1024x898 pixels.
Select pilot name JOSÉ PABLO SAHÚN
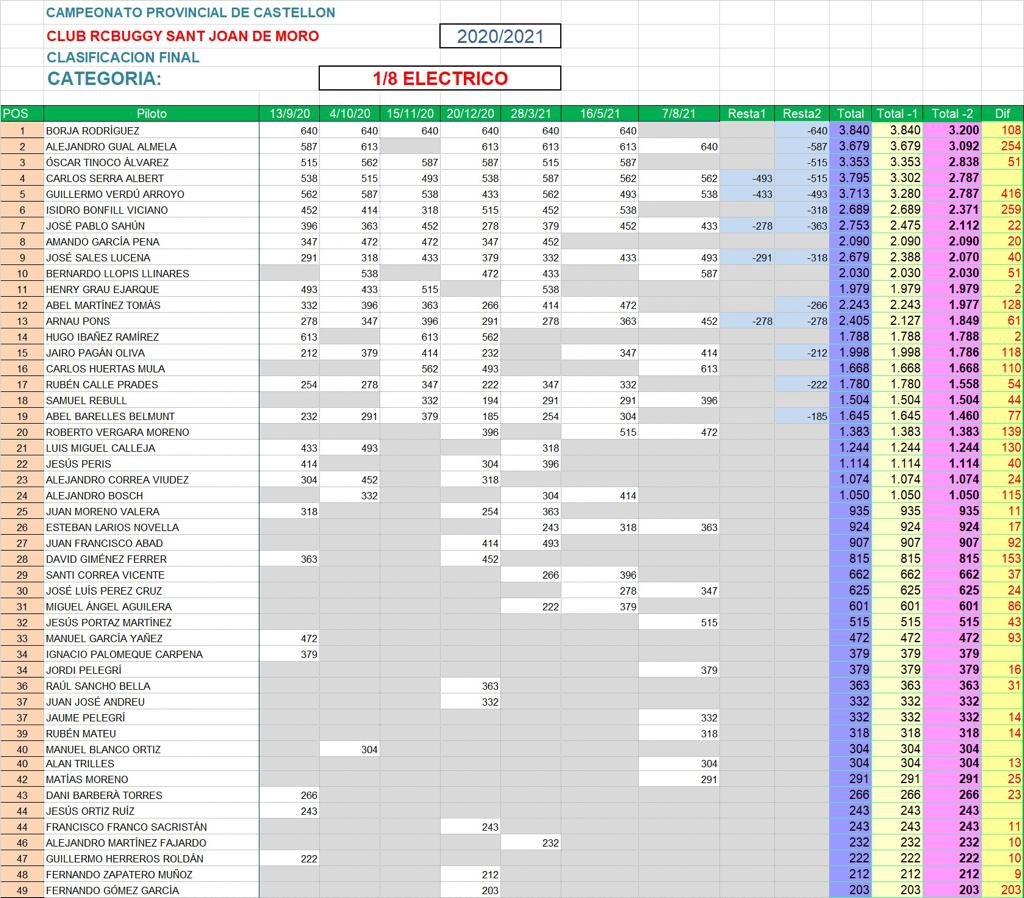coord(95,226)
